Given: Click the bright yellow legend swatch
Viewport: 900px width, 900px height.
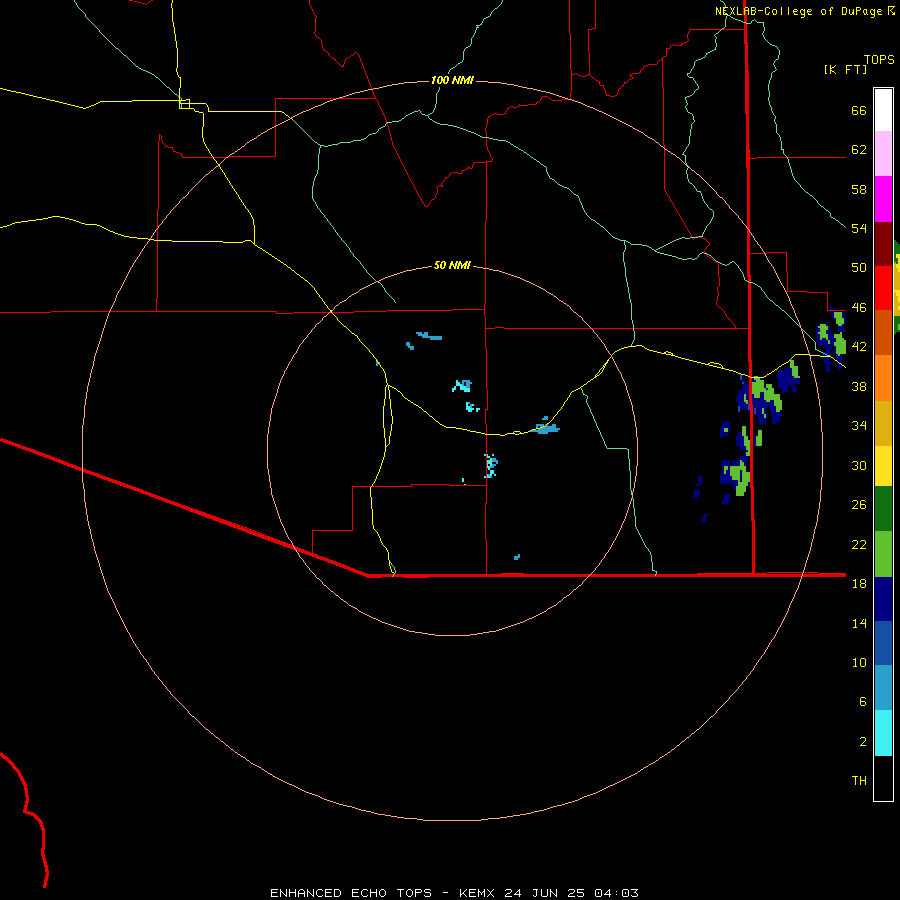Looking at the screenshot, I should click(883, 465).
